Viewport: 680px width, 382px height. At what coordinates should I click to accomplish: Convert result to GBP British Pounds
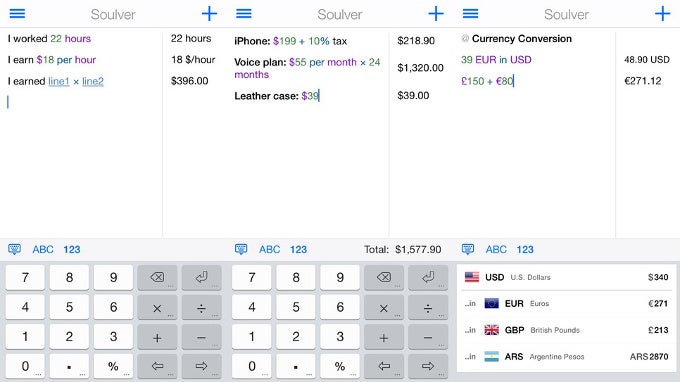tap(566, 330)
